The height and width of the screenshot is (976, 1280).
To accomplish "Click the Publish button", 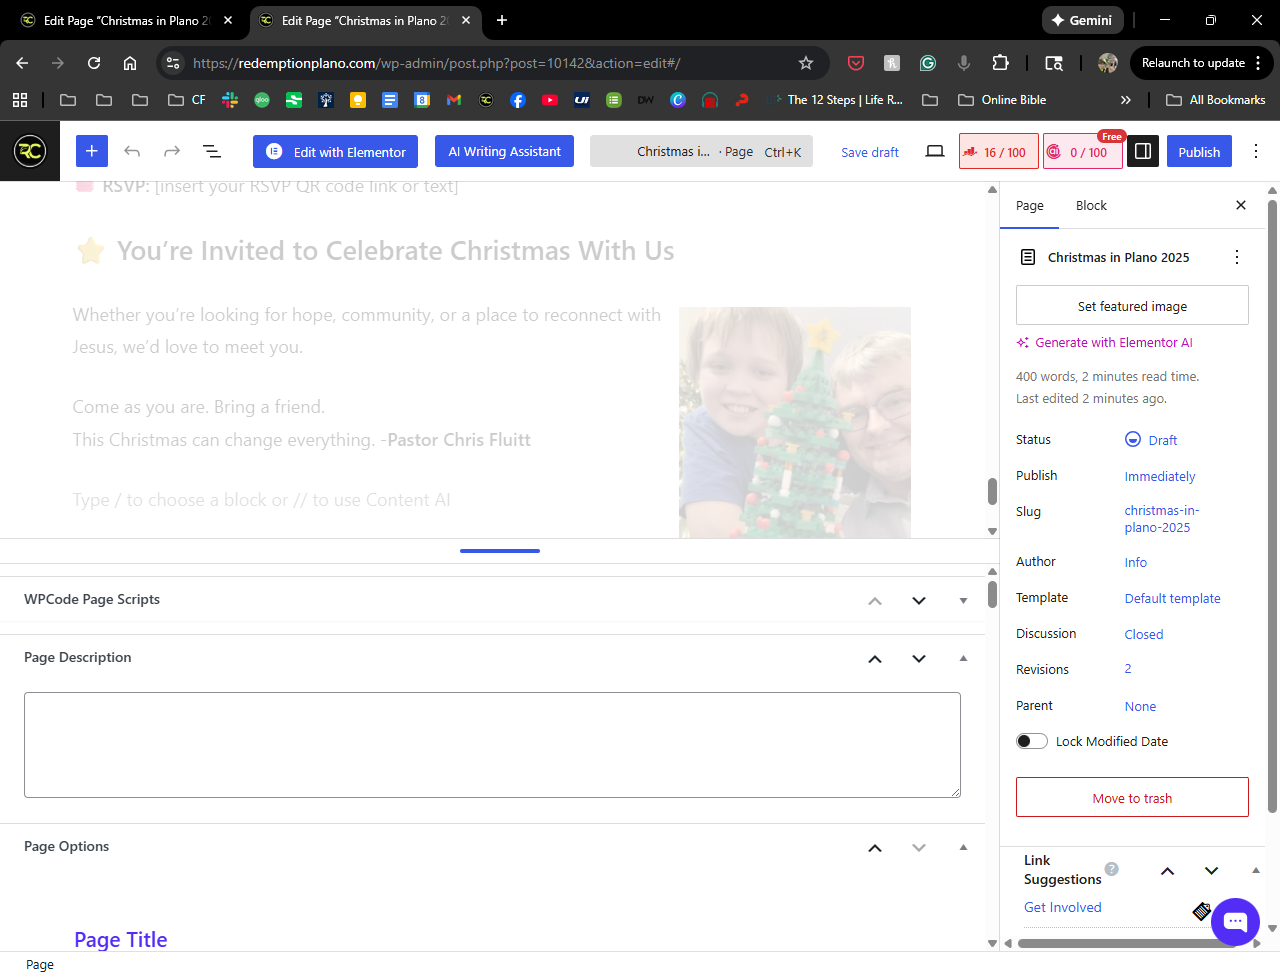I will coord(1198,152).
